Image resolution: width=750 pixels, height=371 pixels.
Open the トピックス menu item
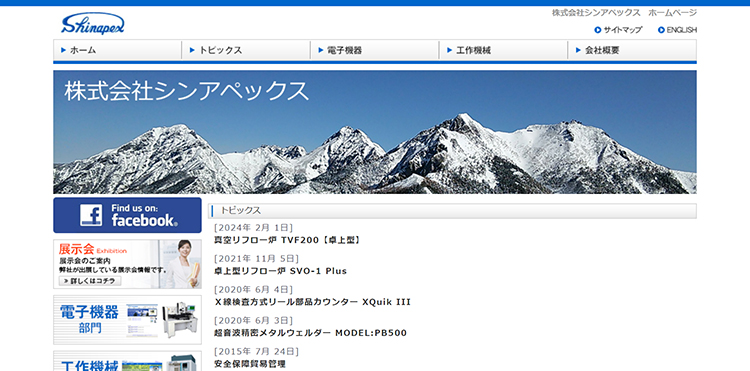pos(246,50)
